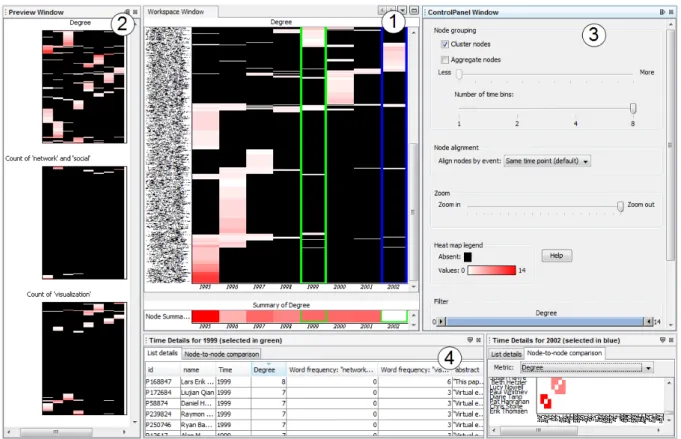The width and height of the screenshot is (681, 439).
Task: Click the heat map vertical scrollbar up arrow
Action: pyautogui.click(x=413, y=33)
